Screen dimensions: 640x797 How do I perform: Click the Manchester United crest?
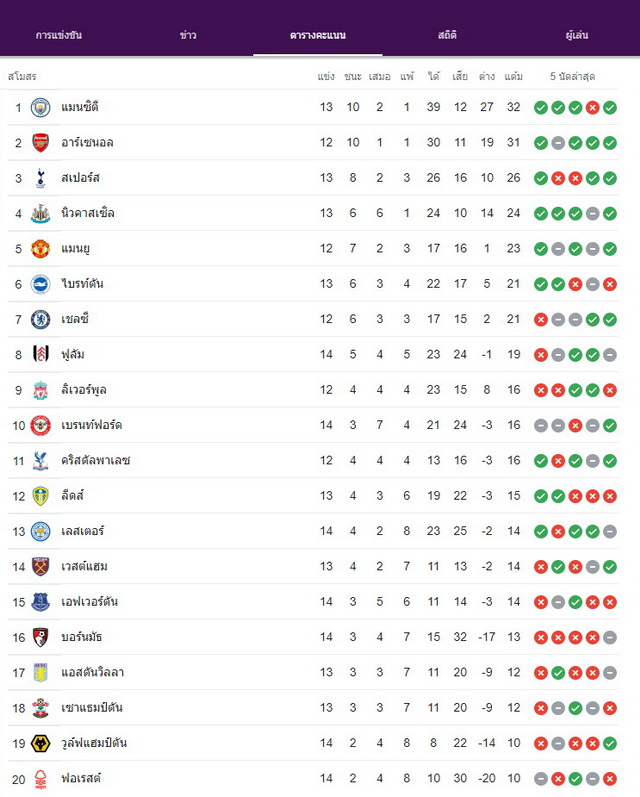coord(41,249)
